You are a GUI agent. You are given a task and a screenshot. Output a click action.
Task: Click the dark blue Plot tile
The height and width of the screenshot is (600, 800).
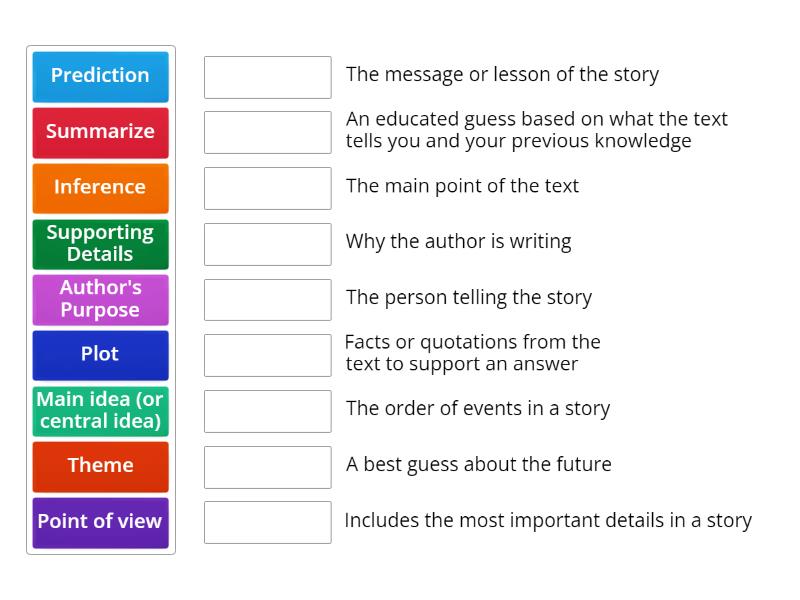(x=100, y=355)
